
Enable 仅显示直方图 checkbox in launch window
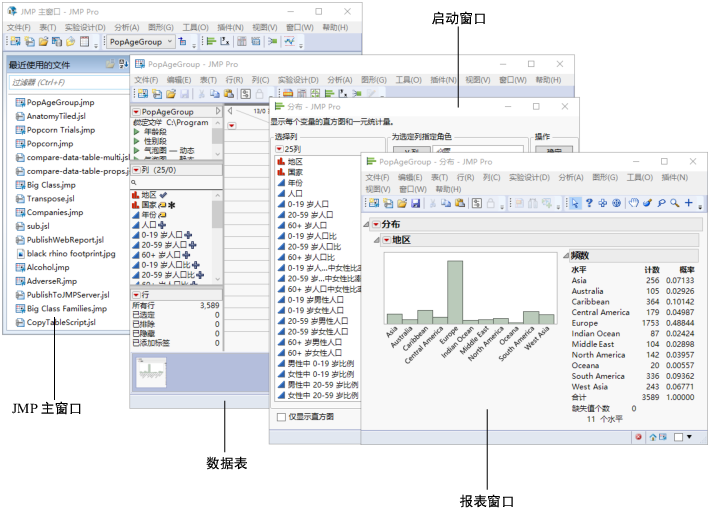coord(281,417)
